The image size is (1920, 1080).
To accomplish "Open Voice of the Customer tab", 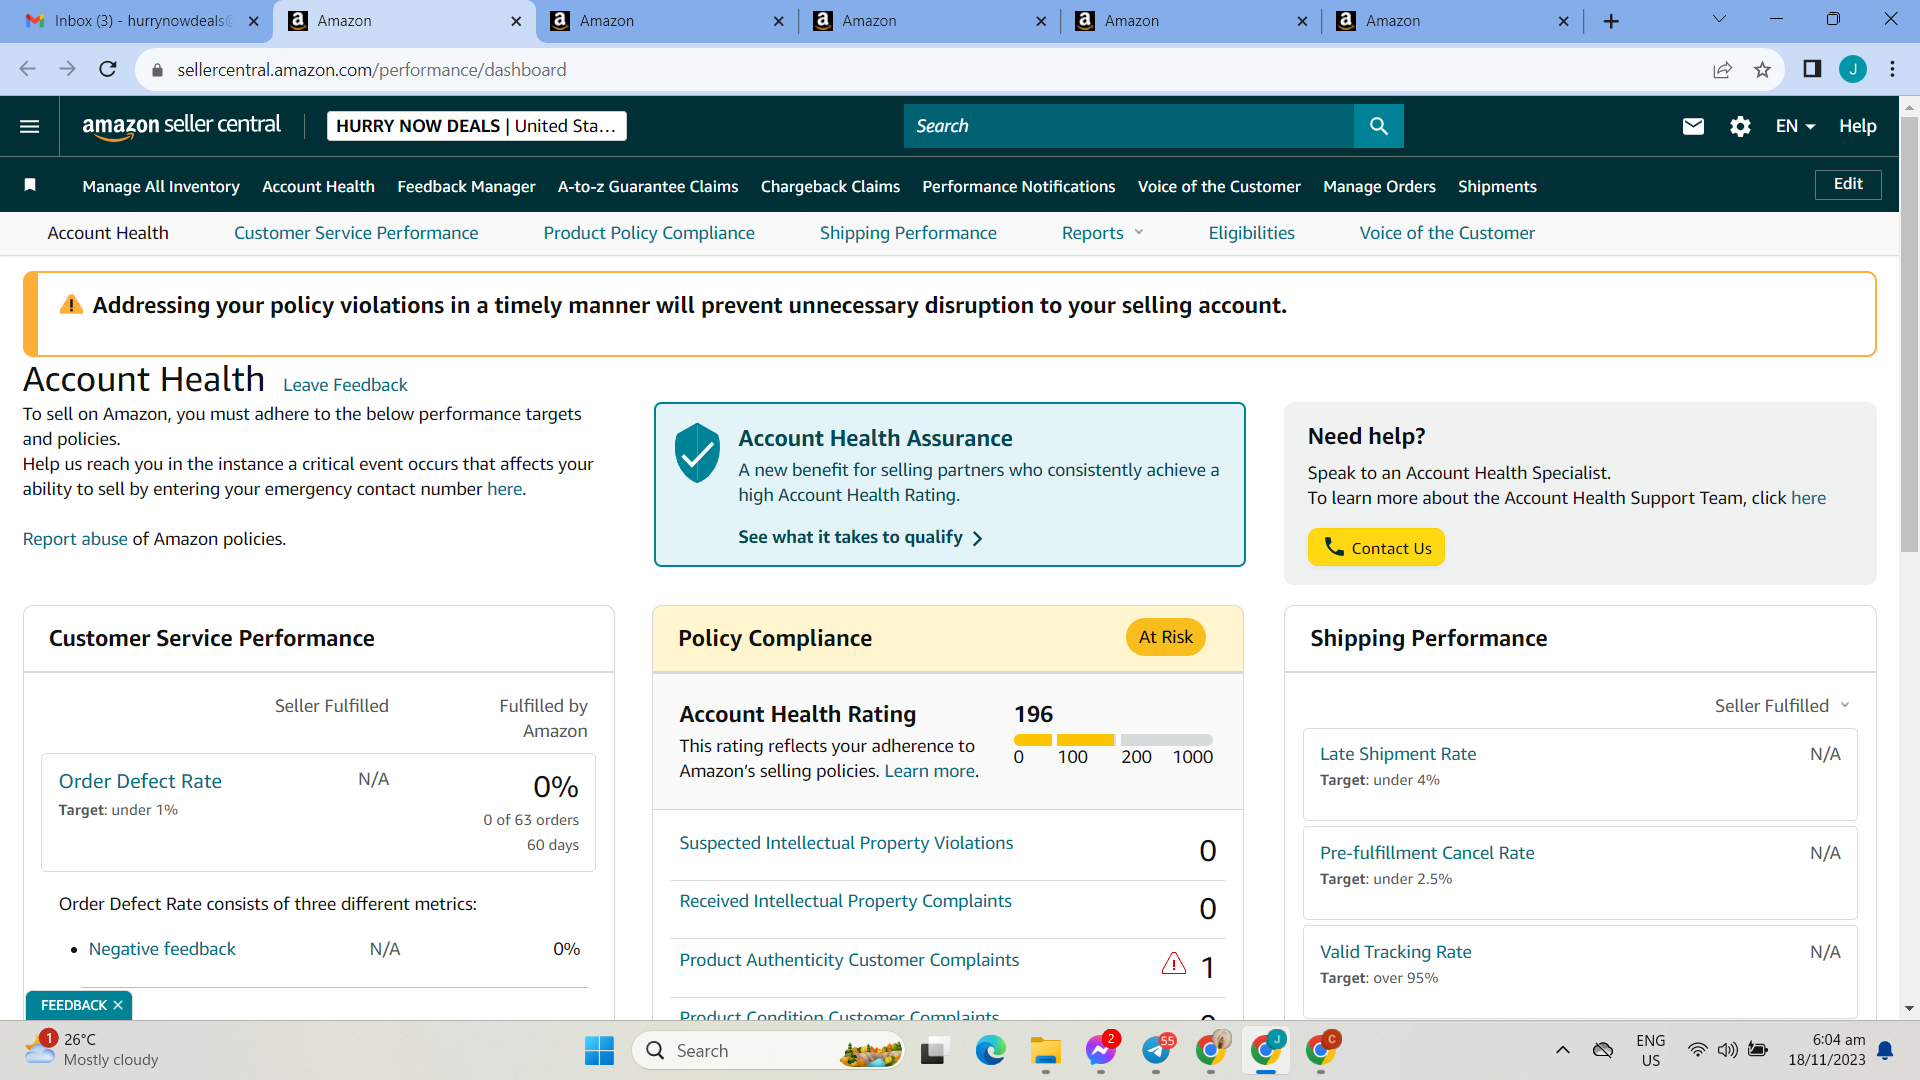I will coord(1447,233).
